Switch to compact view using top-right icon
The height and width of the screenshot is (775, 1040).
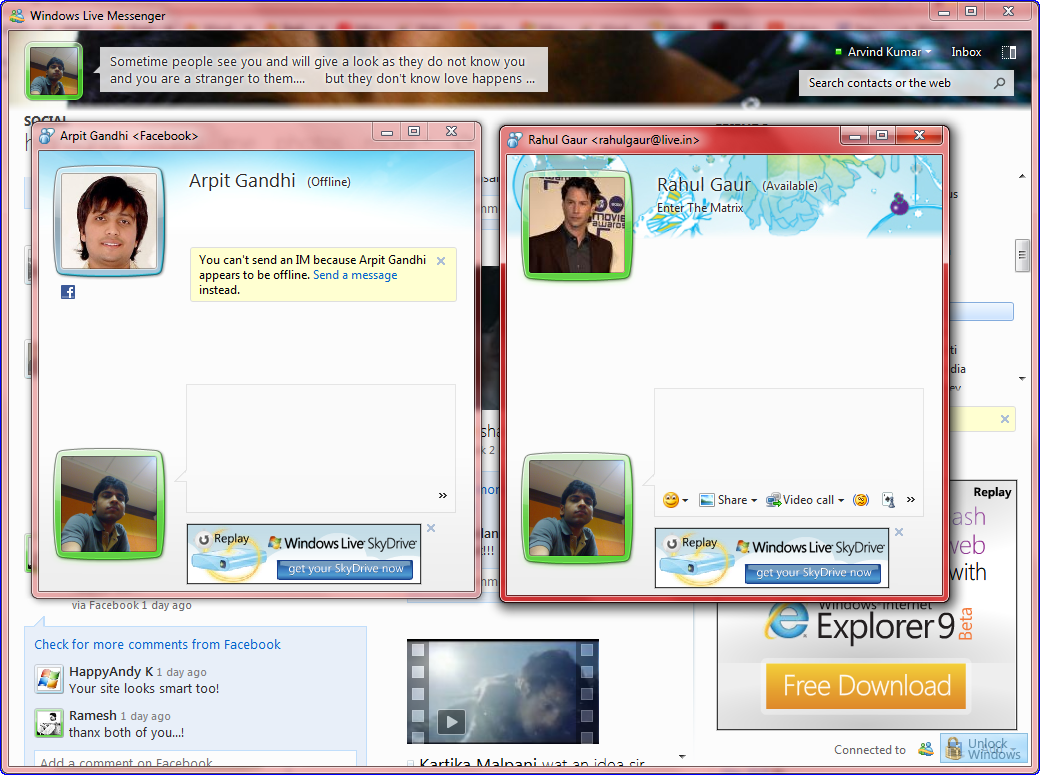tap(1009, 52)
